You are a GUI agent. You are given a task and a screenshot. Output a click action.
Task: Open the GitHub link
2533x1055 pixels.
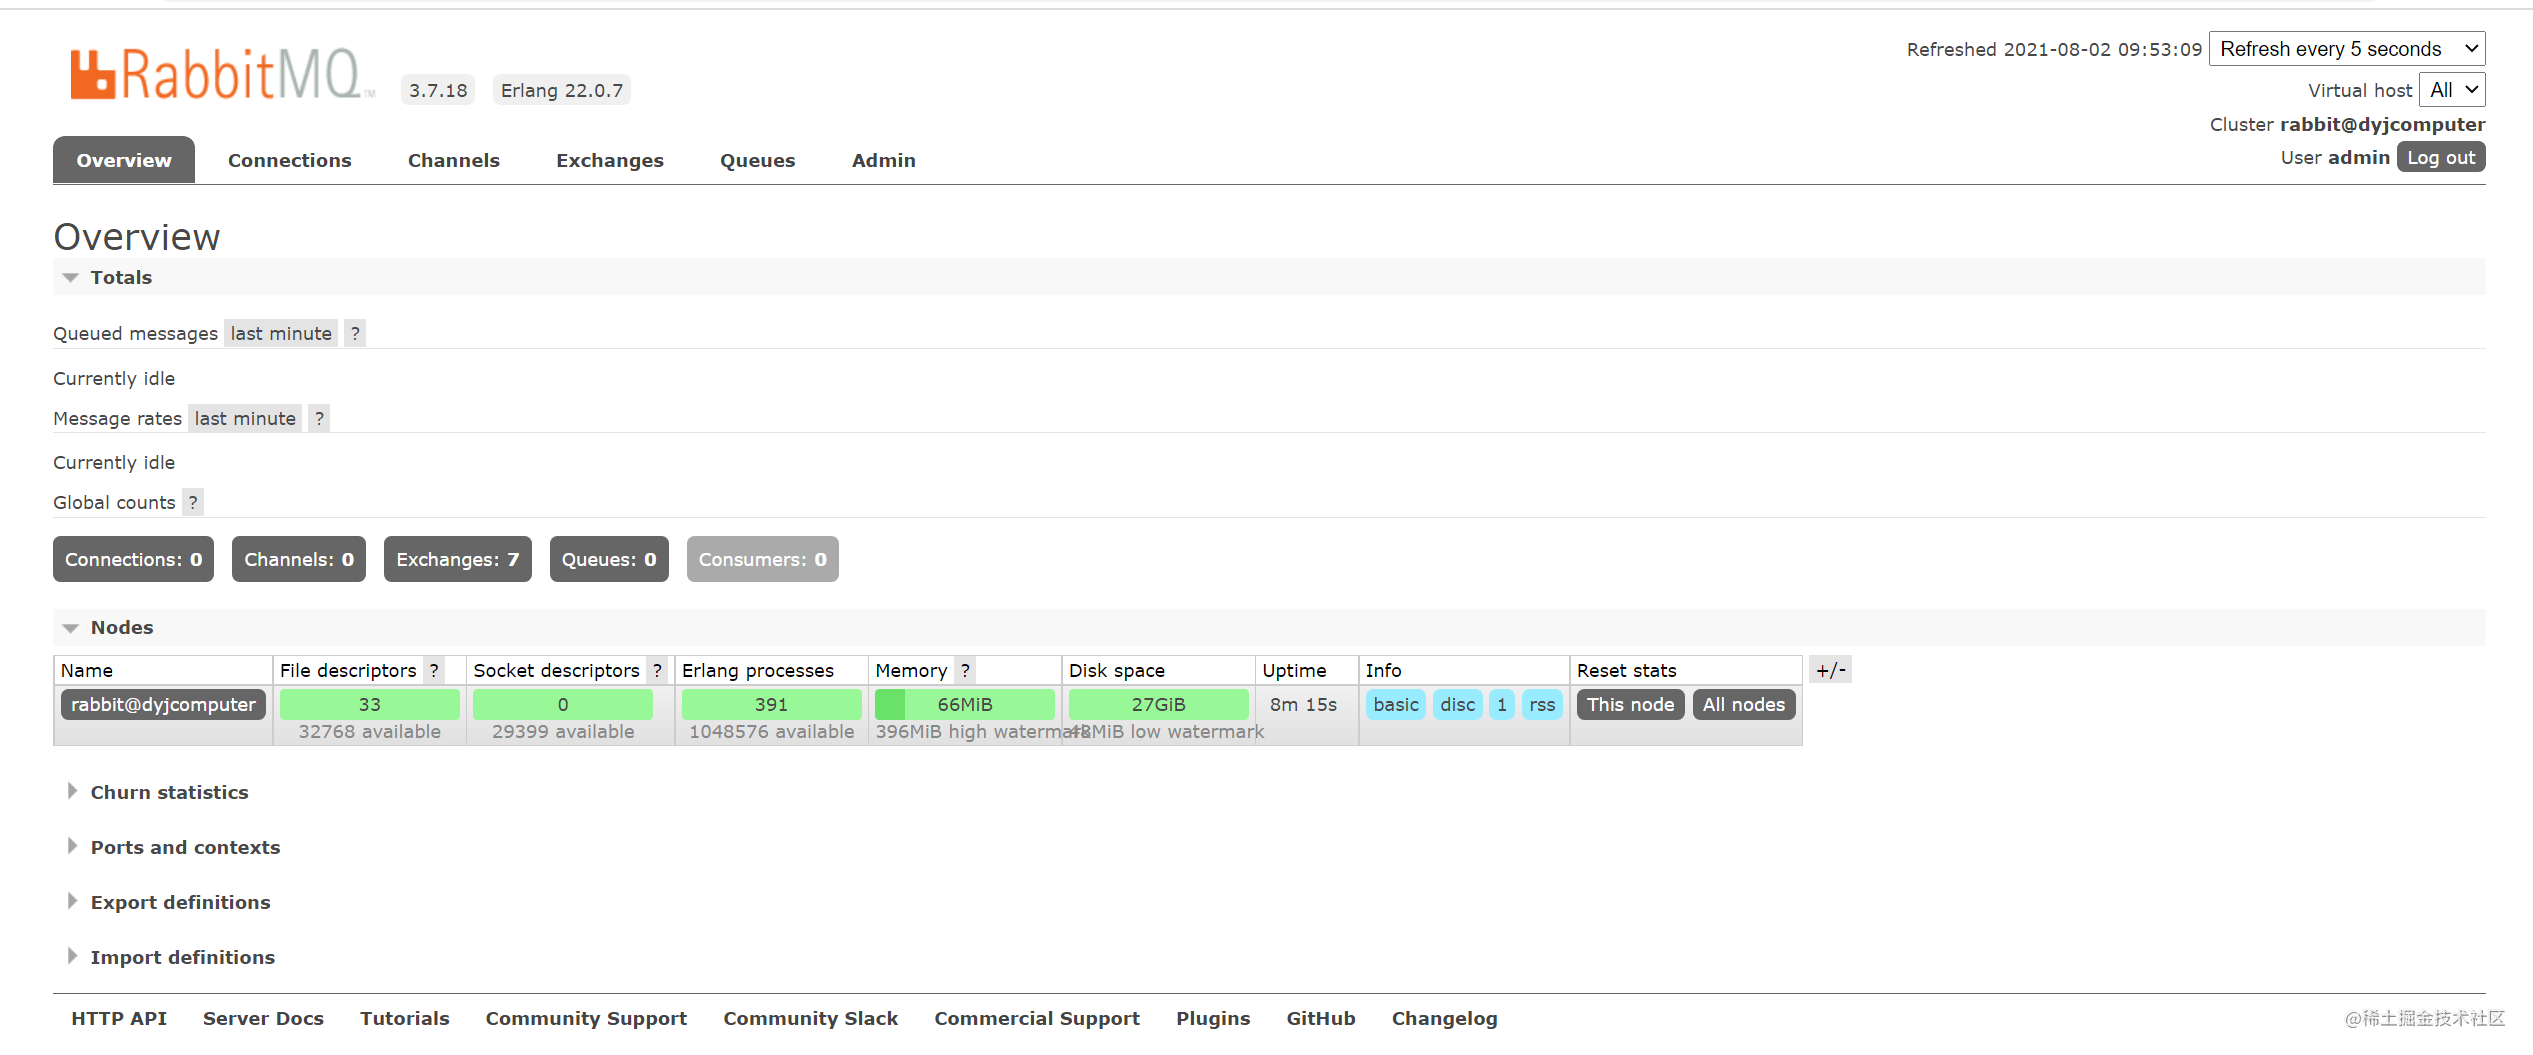coord(1321,1018)
